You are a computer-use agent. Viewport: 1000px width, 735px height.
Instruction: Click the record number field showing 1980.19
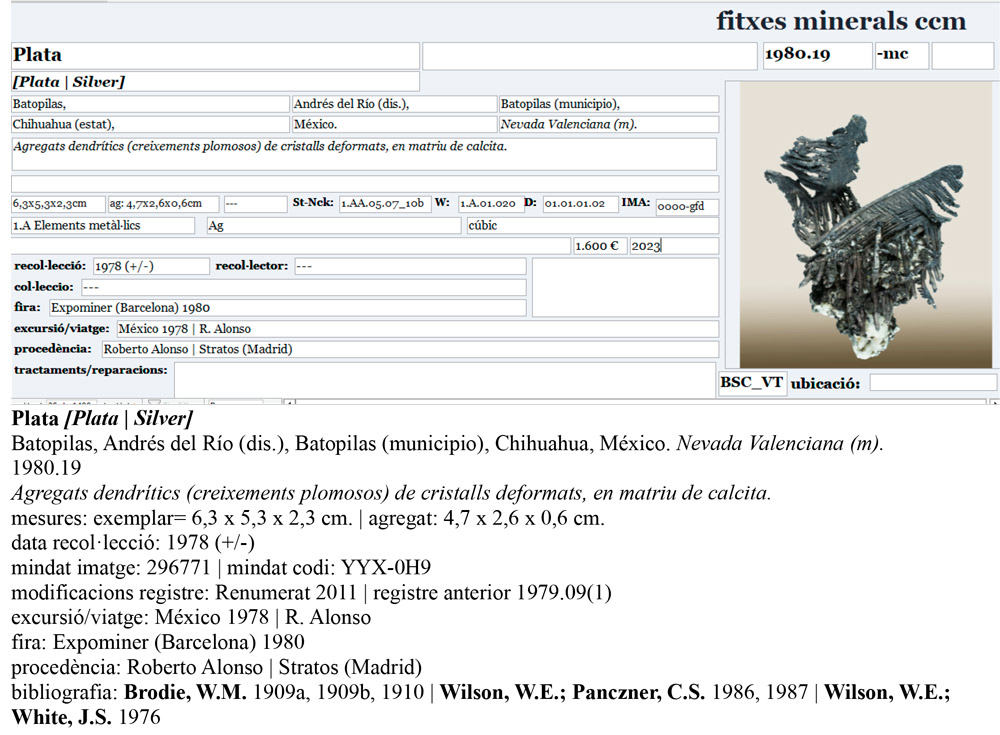816,55
